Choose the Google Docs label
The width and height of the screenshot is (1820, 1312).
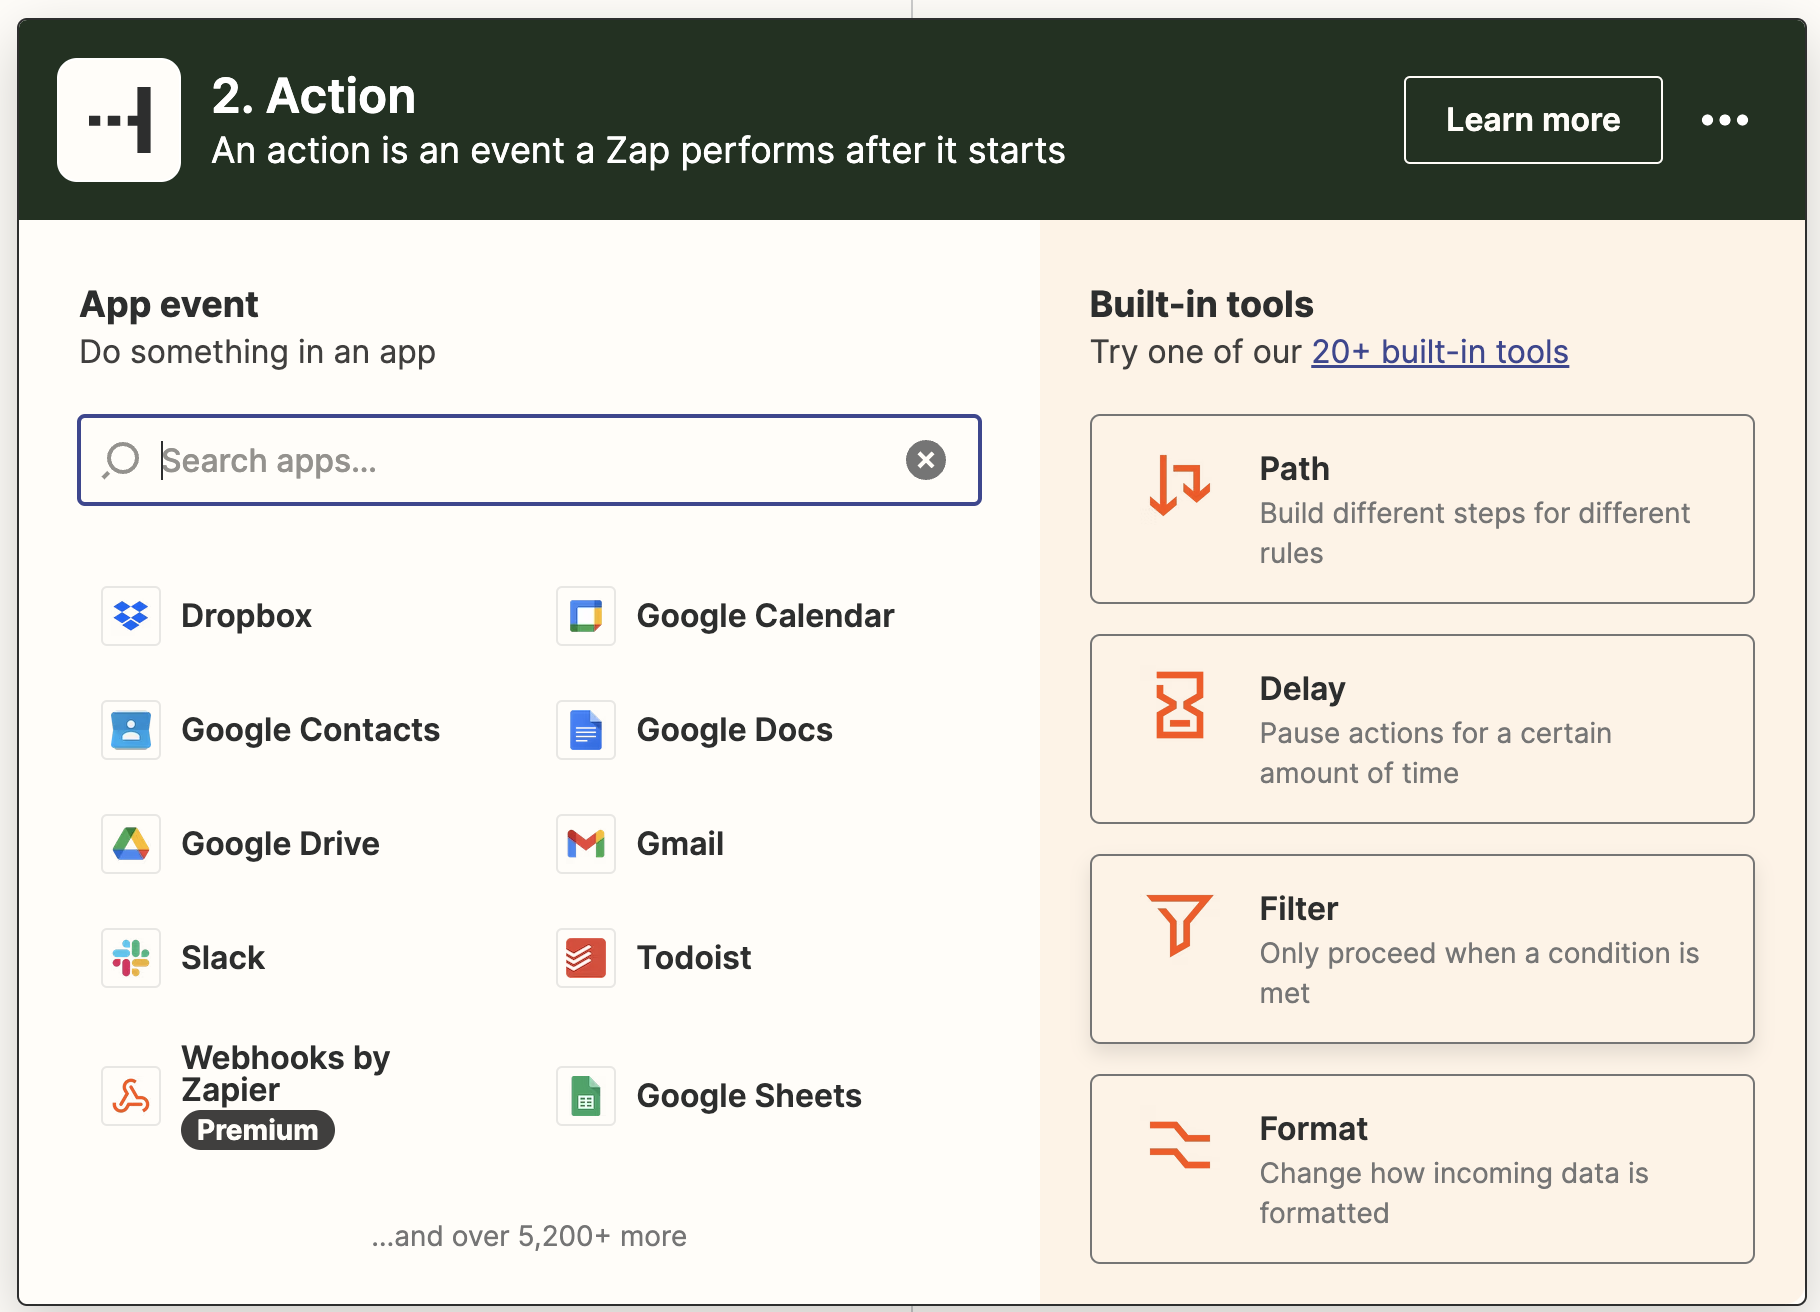pos(734,730)
